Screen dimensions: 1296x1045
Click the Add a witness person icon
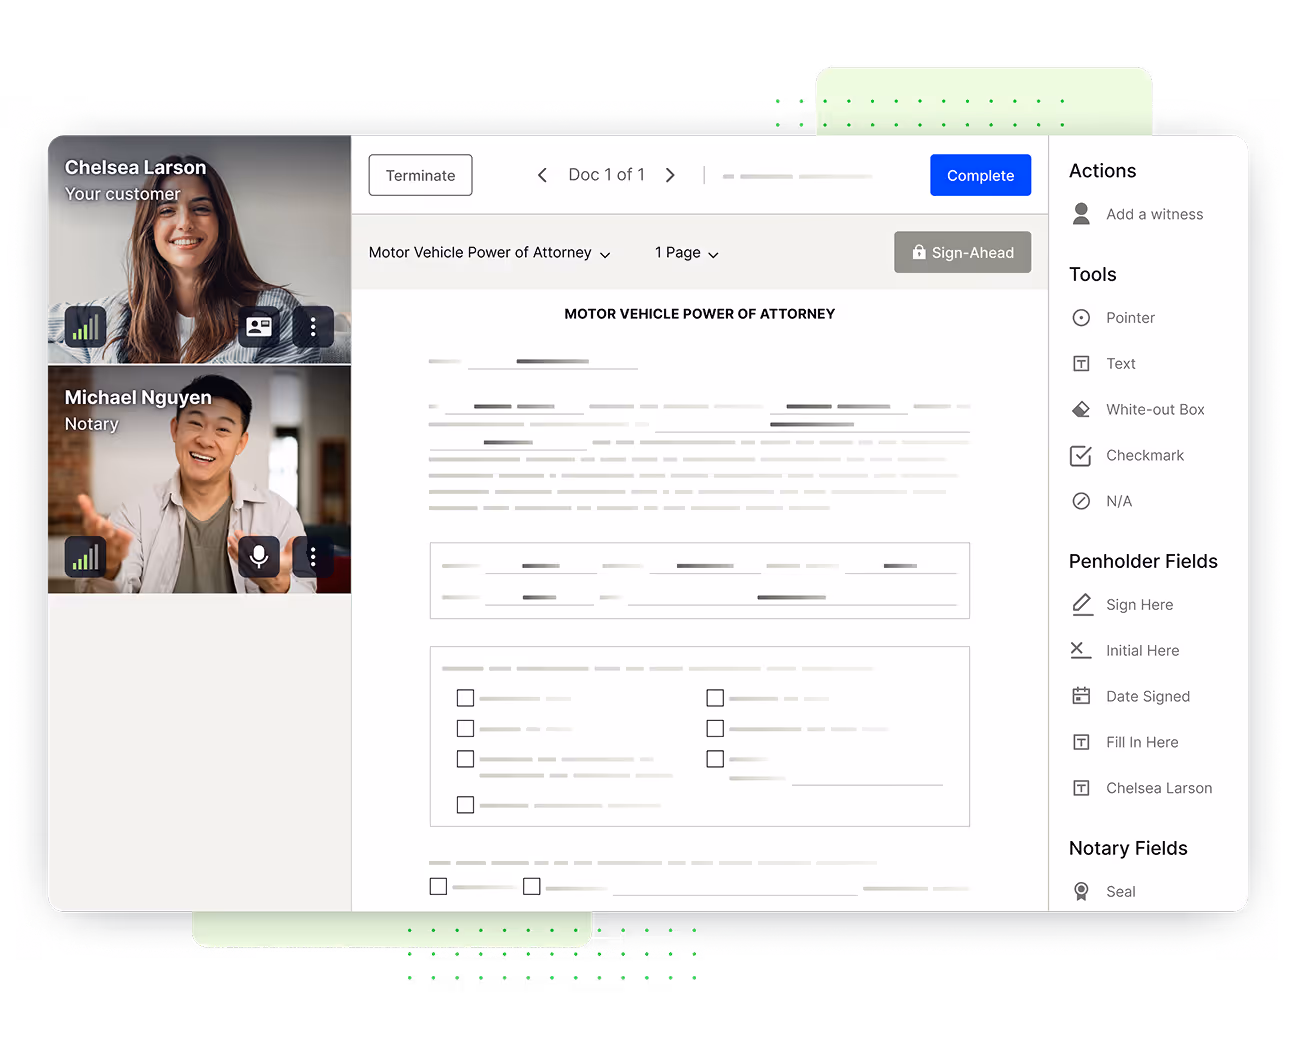pyautogui.click(x=1081, y=214)
